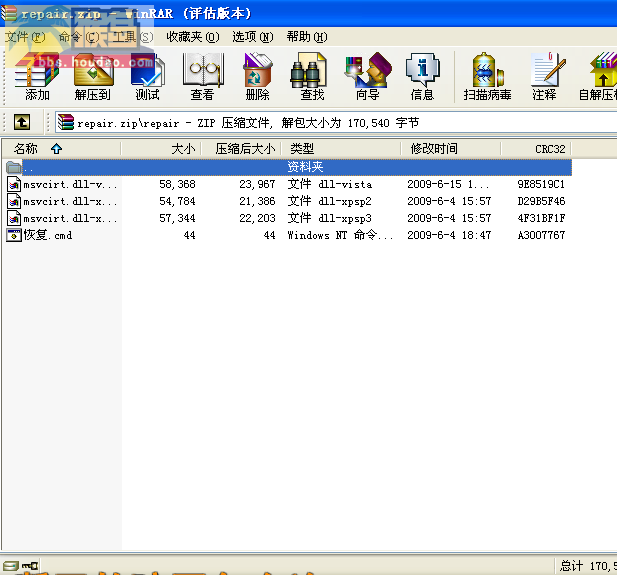This screenshot has height=575, width=617.
Task: Click CRC32 value D29B5F46
Action: click(541, 201)
